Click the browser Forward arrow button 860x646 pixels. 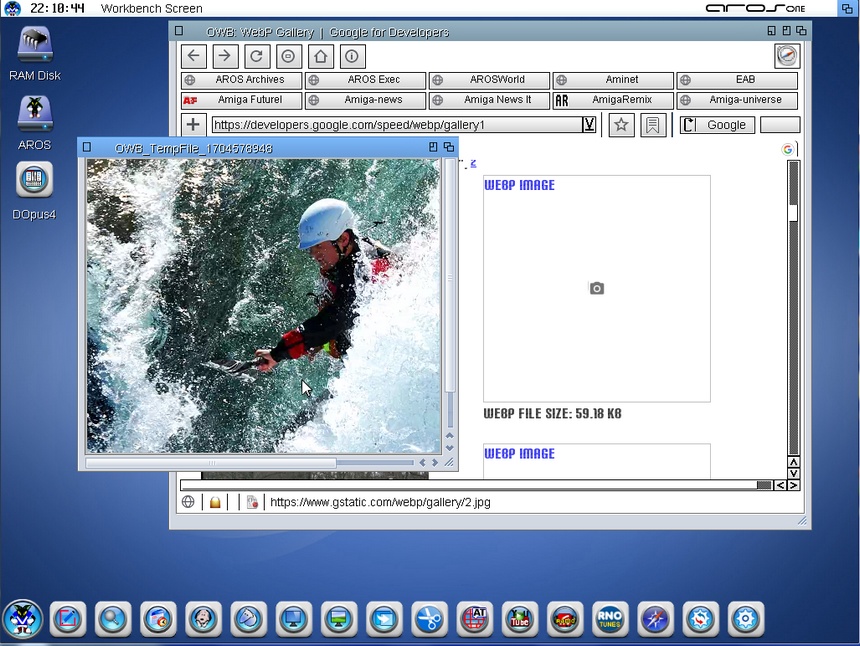point(225,57)
